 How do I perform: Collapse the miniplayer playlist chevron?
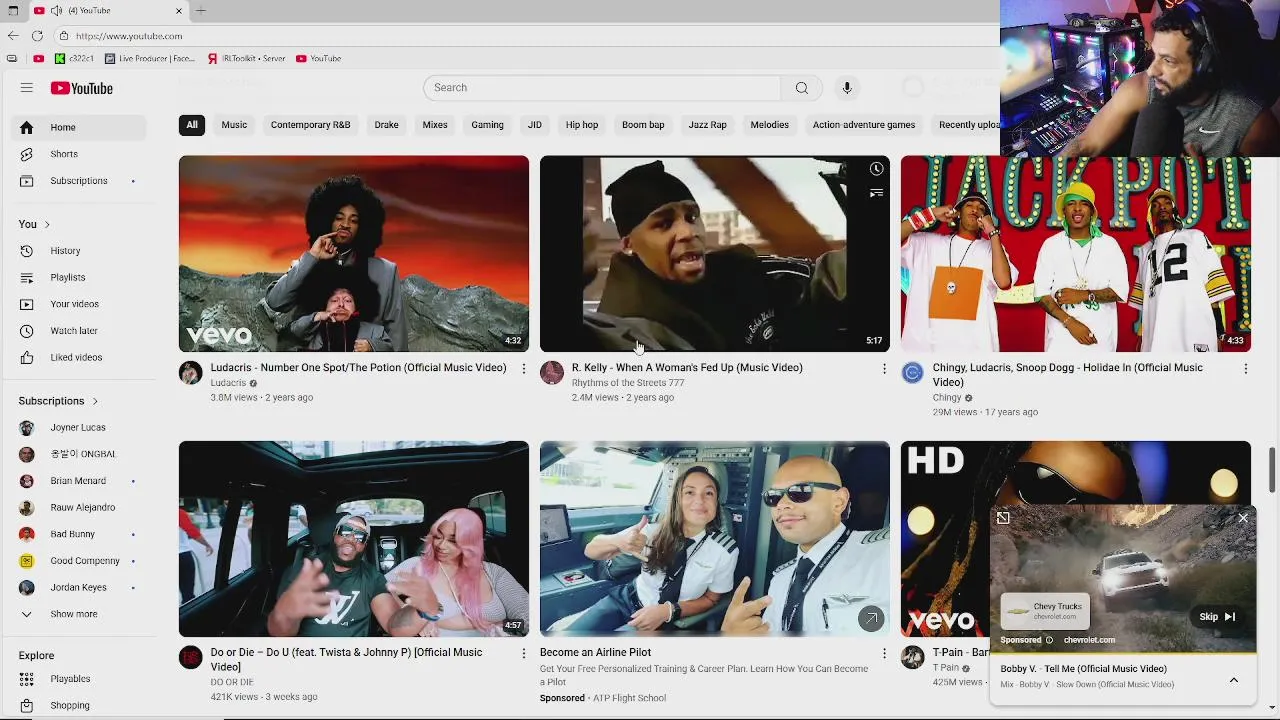(x=1234, y=680)
